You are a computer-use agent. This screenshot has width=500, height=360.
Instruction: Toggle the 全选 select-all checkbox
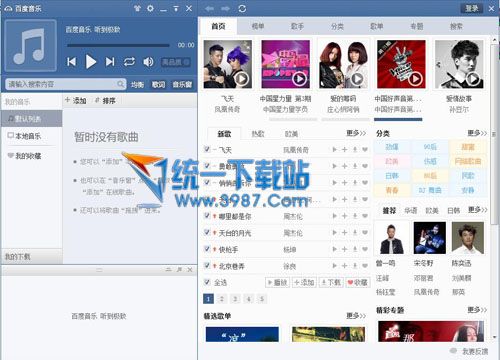(x=207, y=282)
